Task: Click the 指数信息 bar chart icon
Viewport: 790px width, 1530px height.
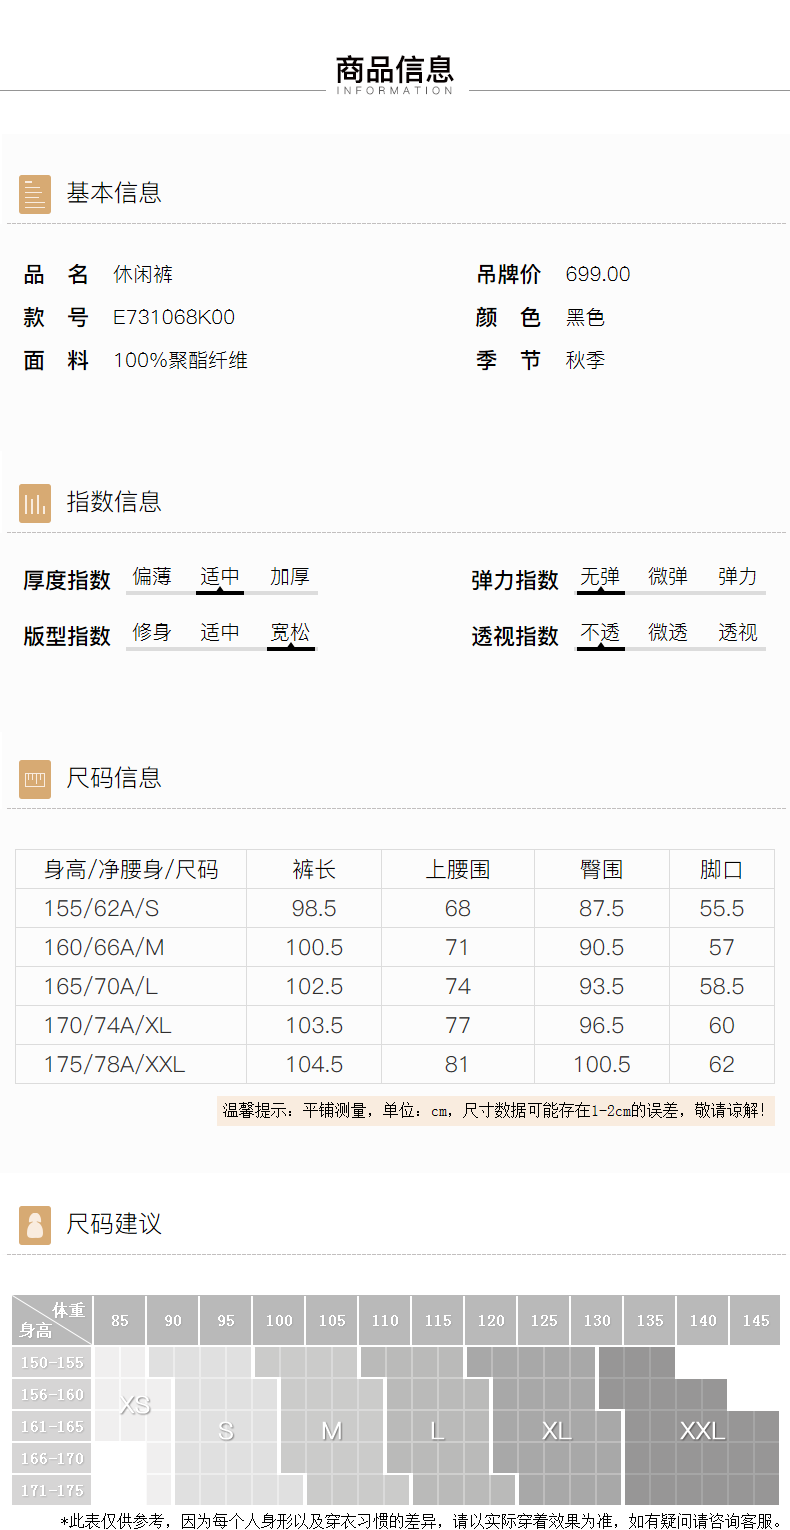Action: 35,503
